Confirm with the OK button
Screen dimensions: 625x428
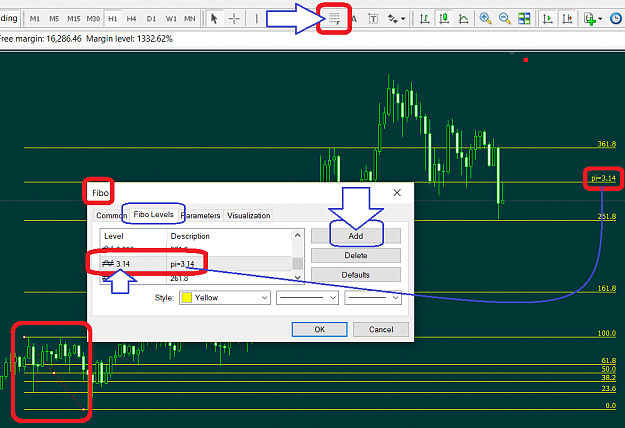click(320, 330)
